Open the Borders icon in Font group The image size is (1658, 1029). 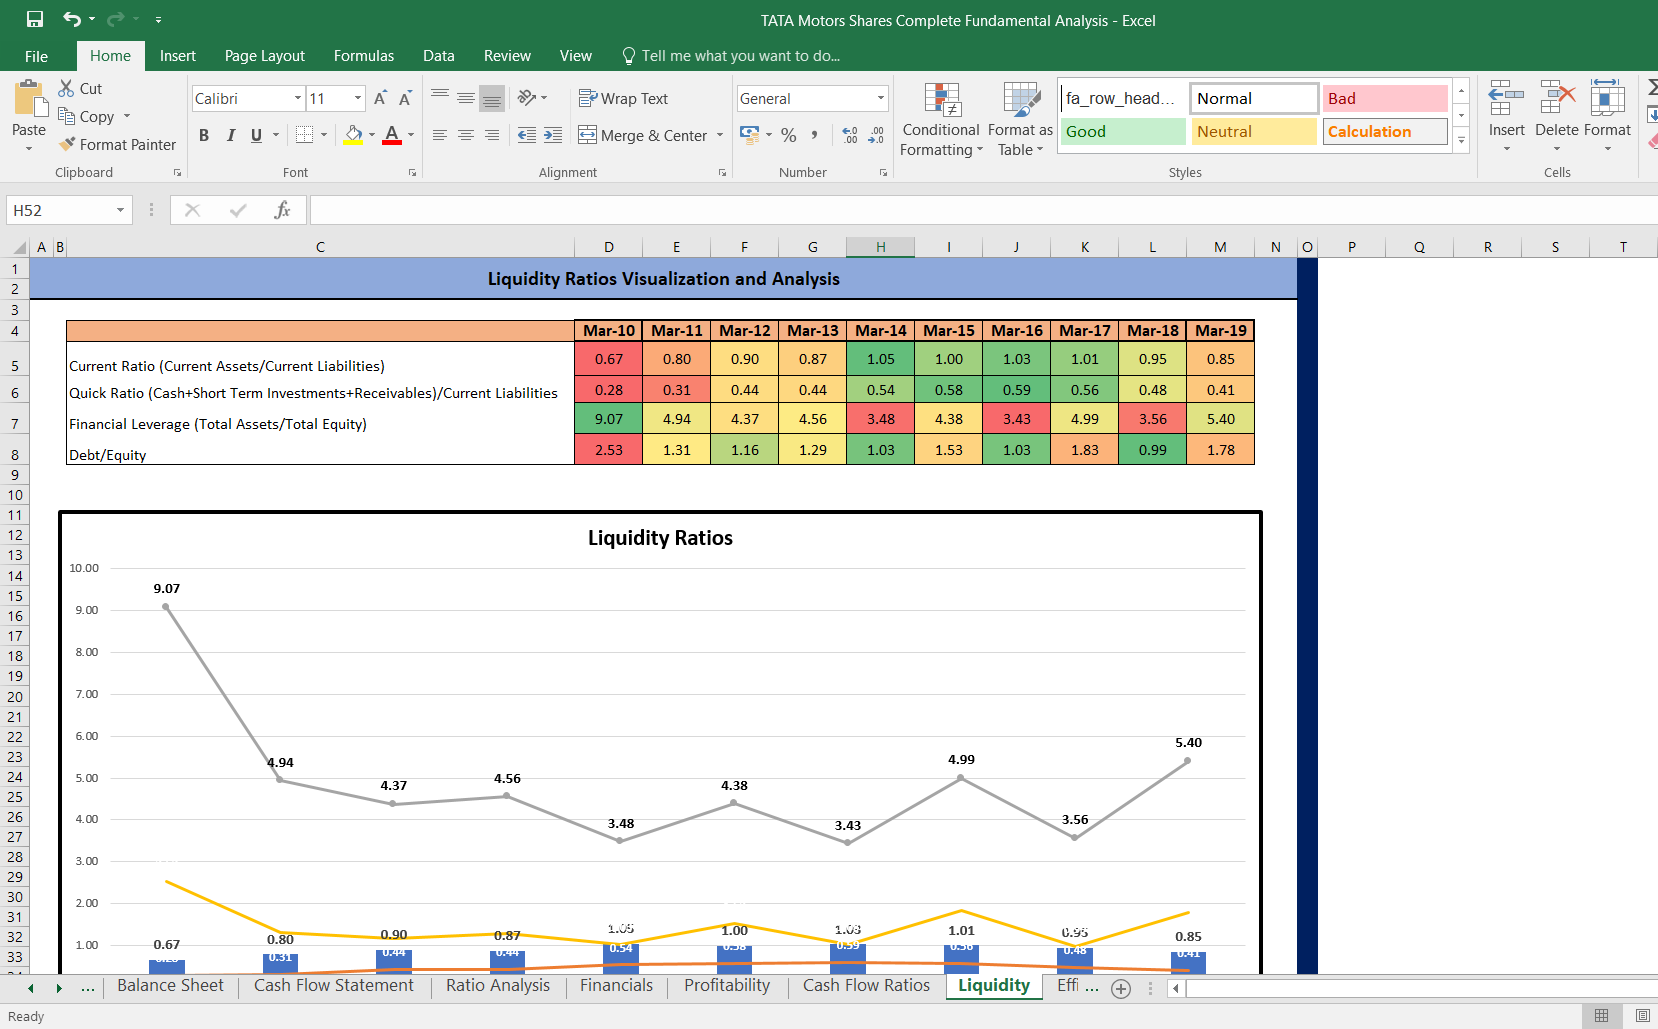point(306,134)
